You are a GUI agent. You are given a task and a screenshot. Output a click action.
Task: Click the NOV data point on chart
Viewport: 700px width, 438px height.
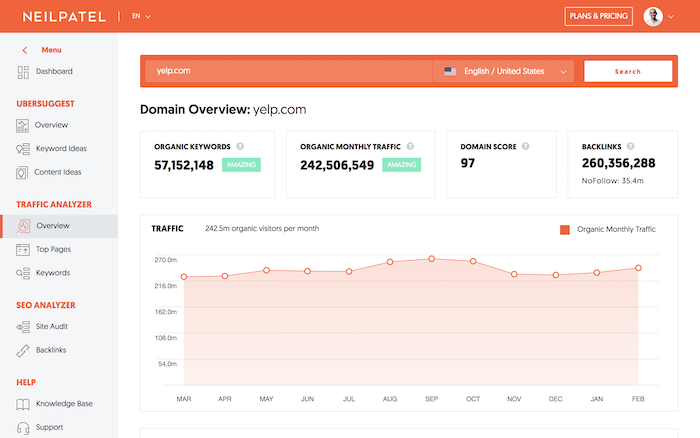pyautogui.click(x=514, y=274)
